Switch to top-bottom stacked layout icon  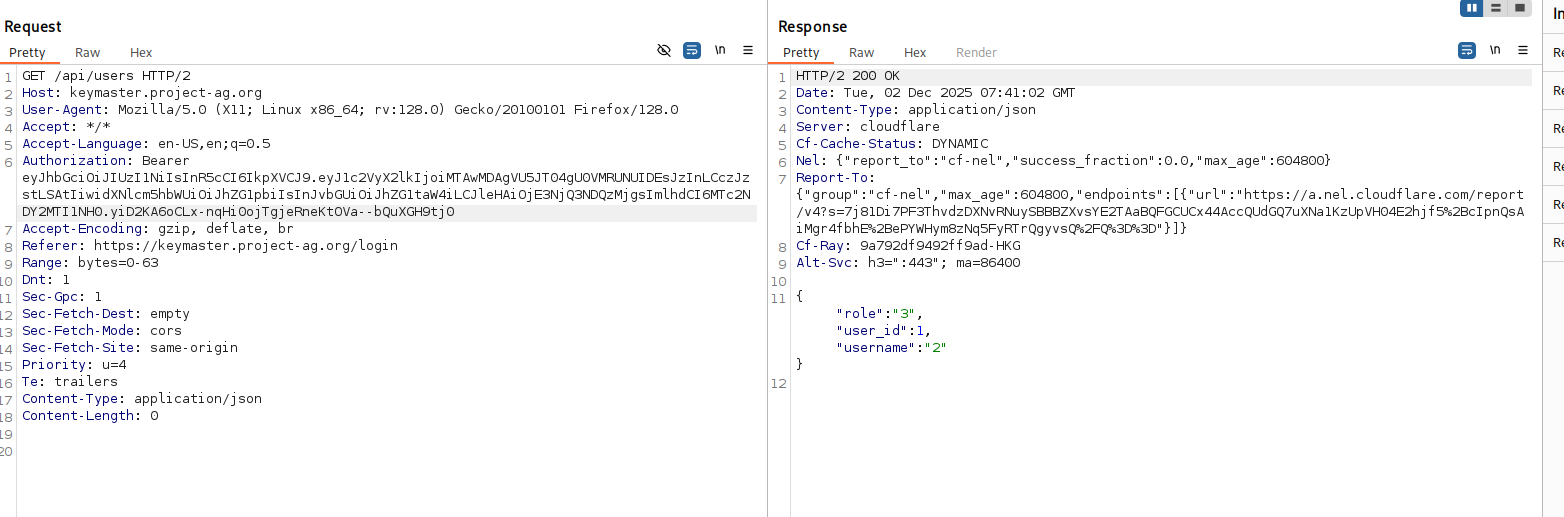coord(1496,8)
